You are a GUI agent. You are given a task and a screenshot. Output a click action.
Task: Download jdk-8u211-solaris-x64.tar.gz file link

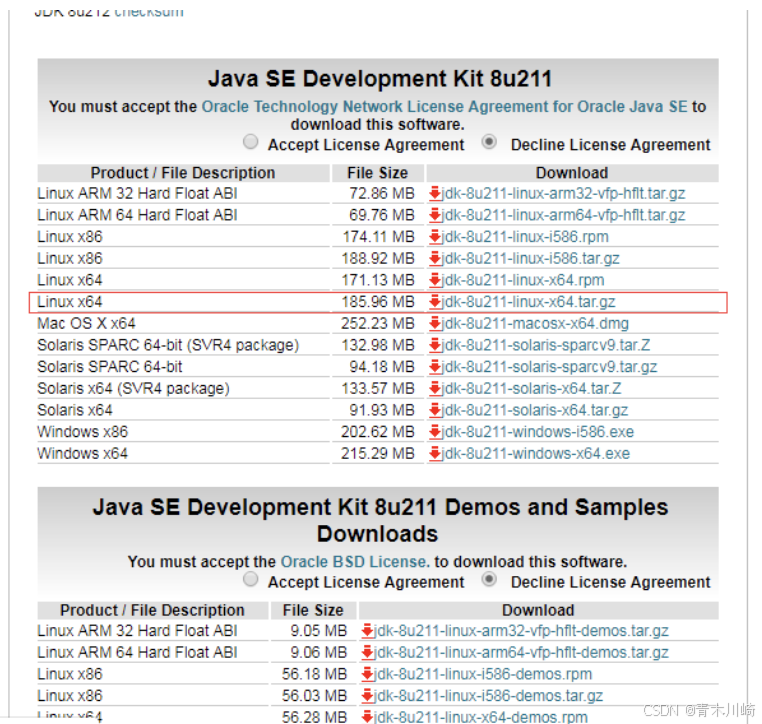click(x=535, y=410)
